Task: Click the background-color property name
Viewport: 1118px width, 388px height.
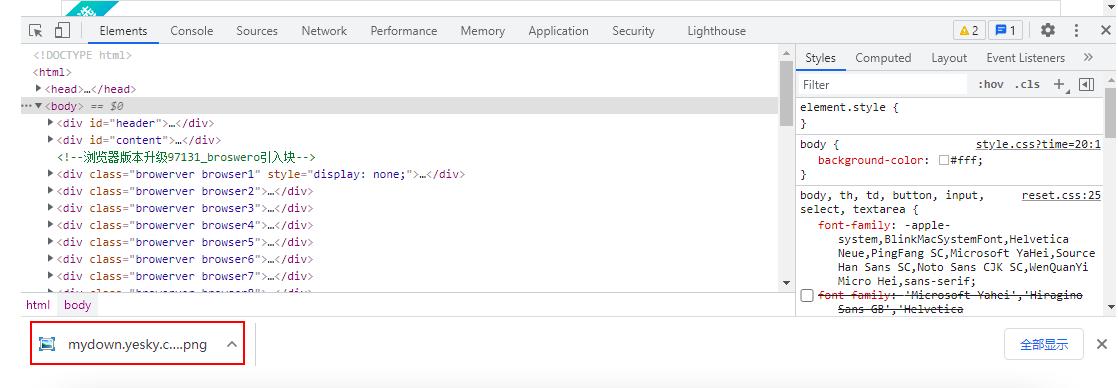Action: (871, 160)
